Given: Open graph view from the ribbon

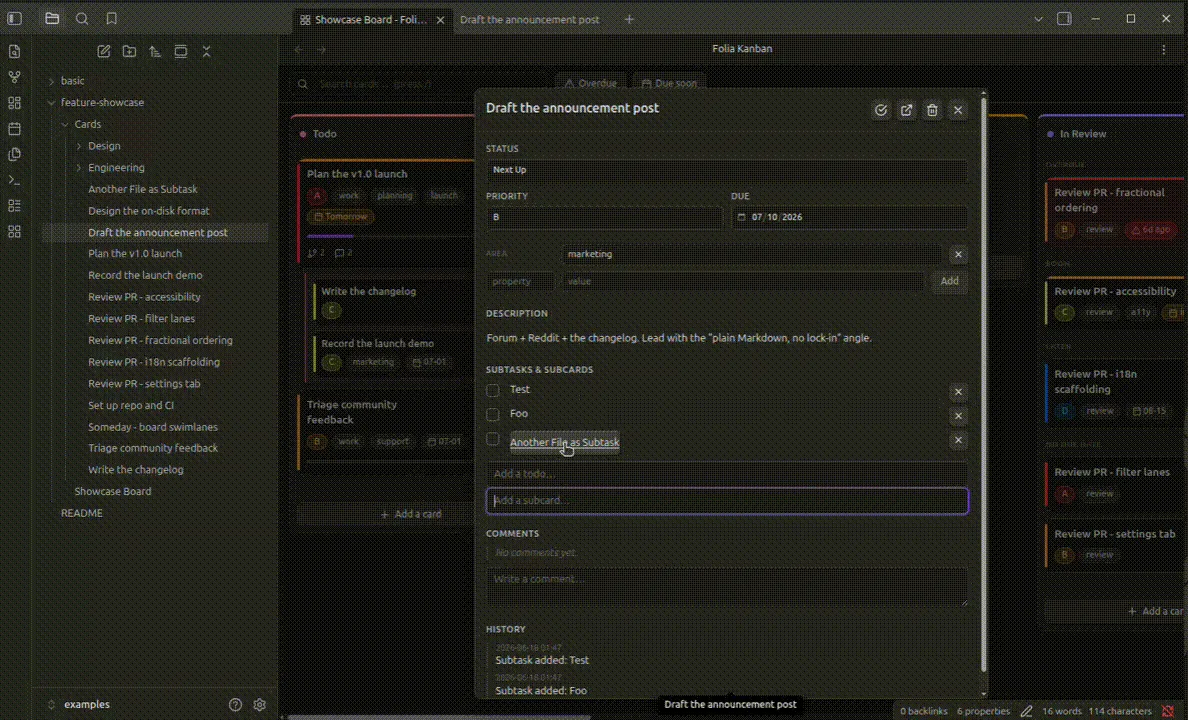Looking at the screenshot, I should click(14, 77).
